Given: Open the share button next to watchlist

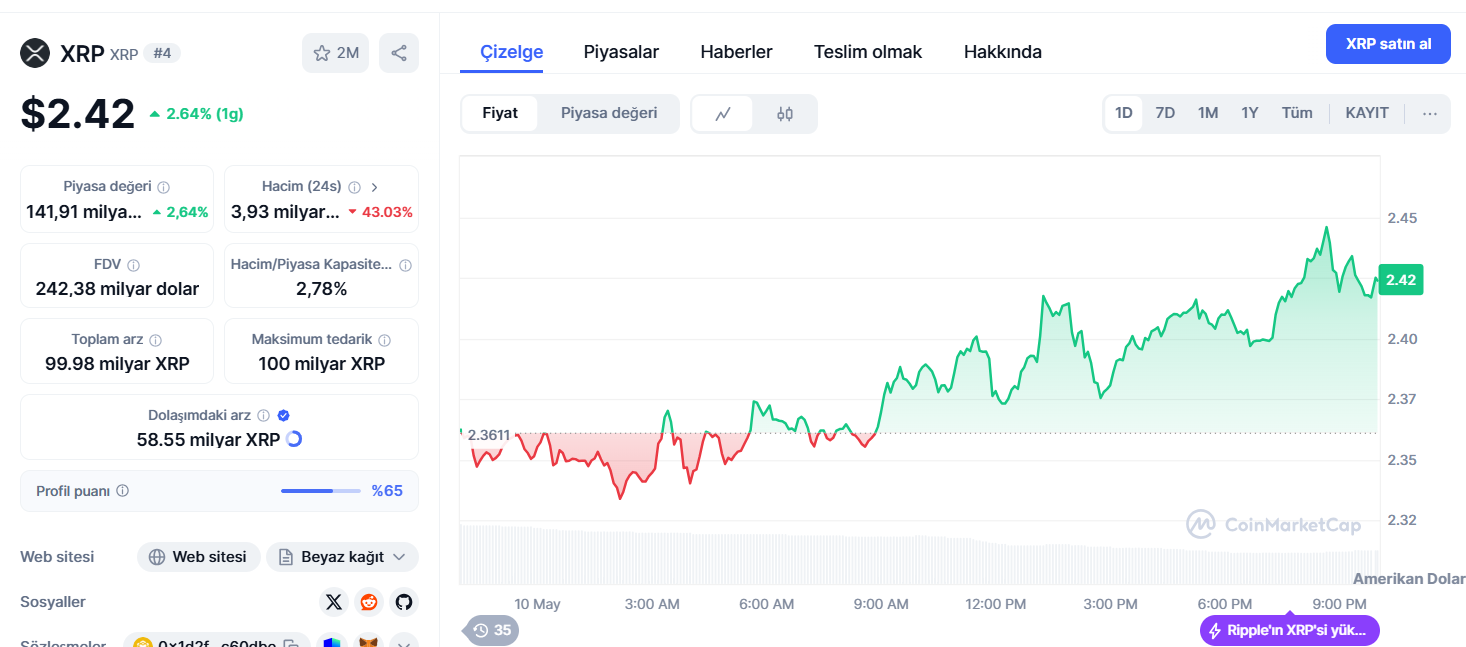Looking at the screenshot, I should click(399, 53).
